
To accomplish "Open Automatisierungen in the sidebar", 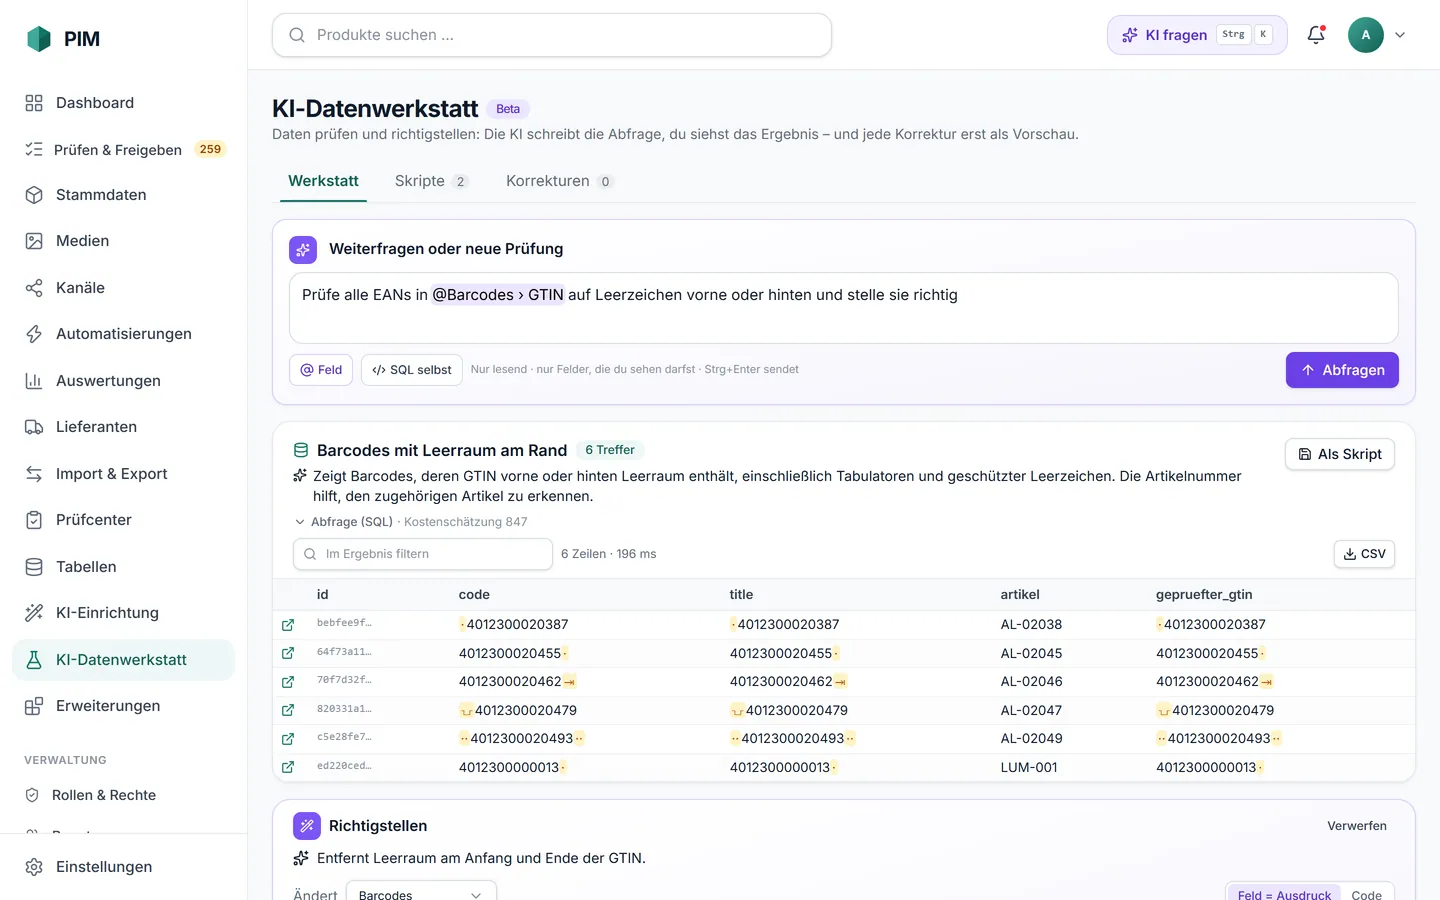I will click(x=123, y=334).
